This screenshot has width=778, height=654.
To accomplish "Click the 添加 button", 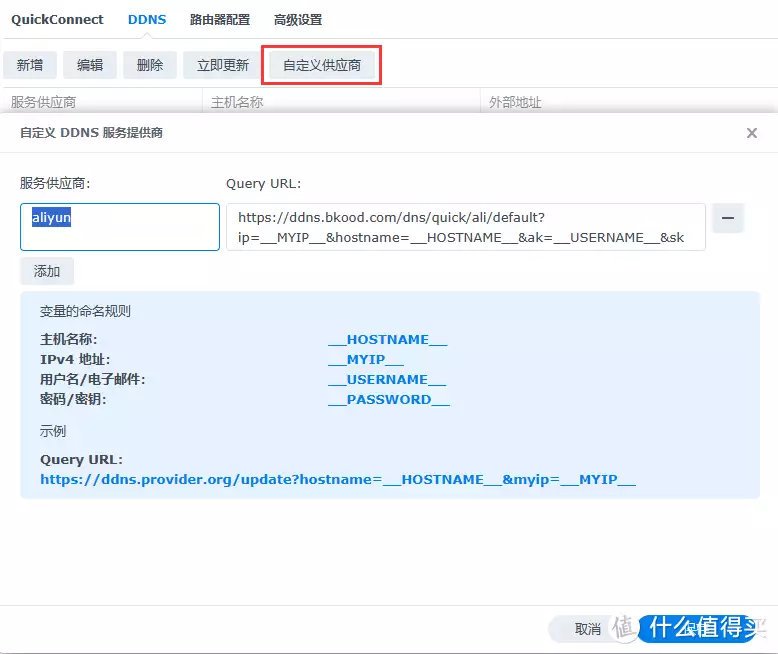I will 47,271.
